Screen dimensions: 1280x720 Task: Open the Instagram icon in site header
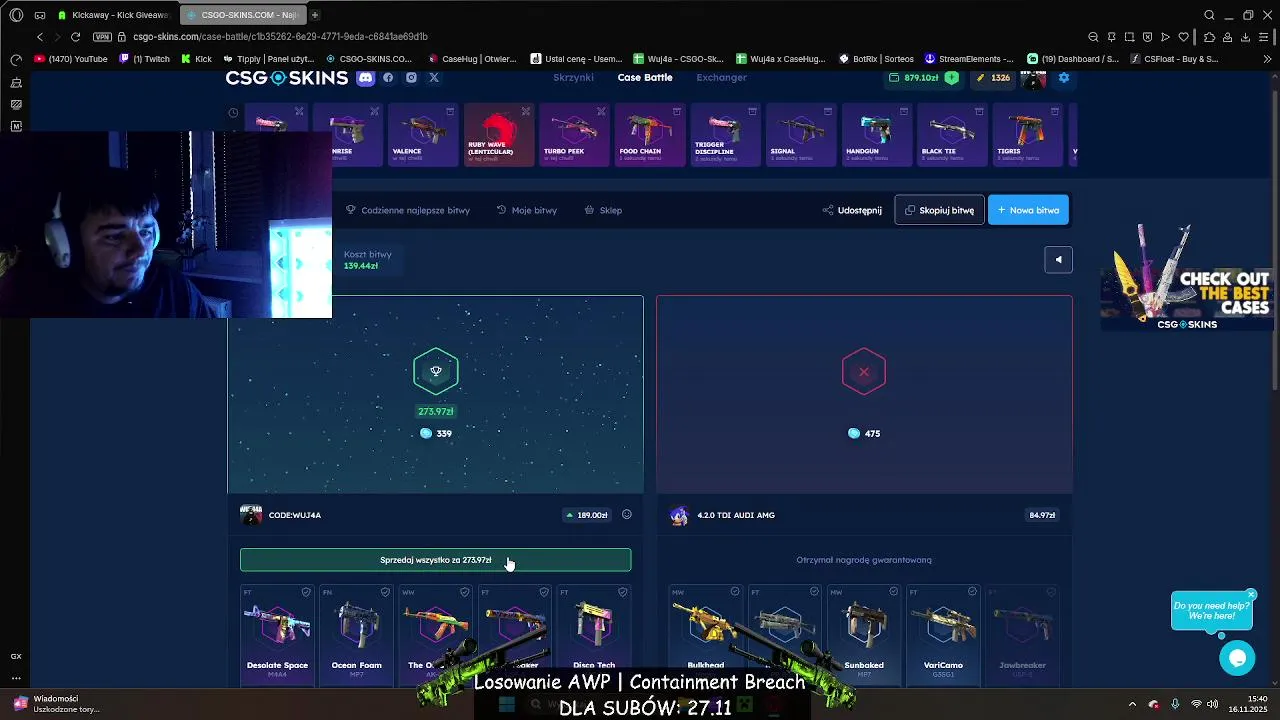pyautogui.click(x=411, y=78)
